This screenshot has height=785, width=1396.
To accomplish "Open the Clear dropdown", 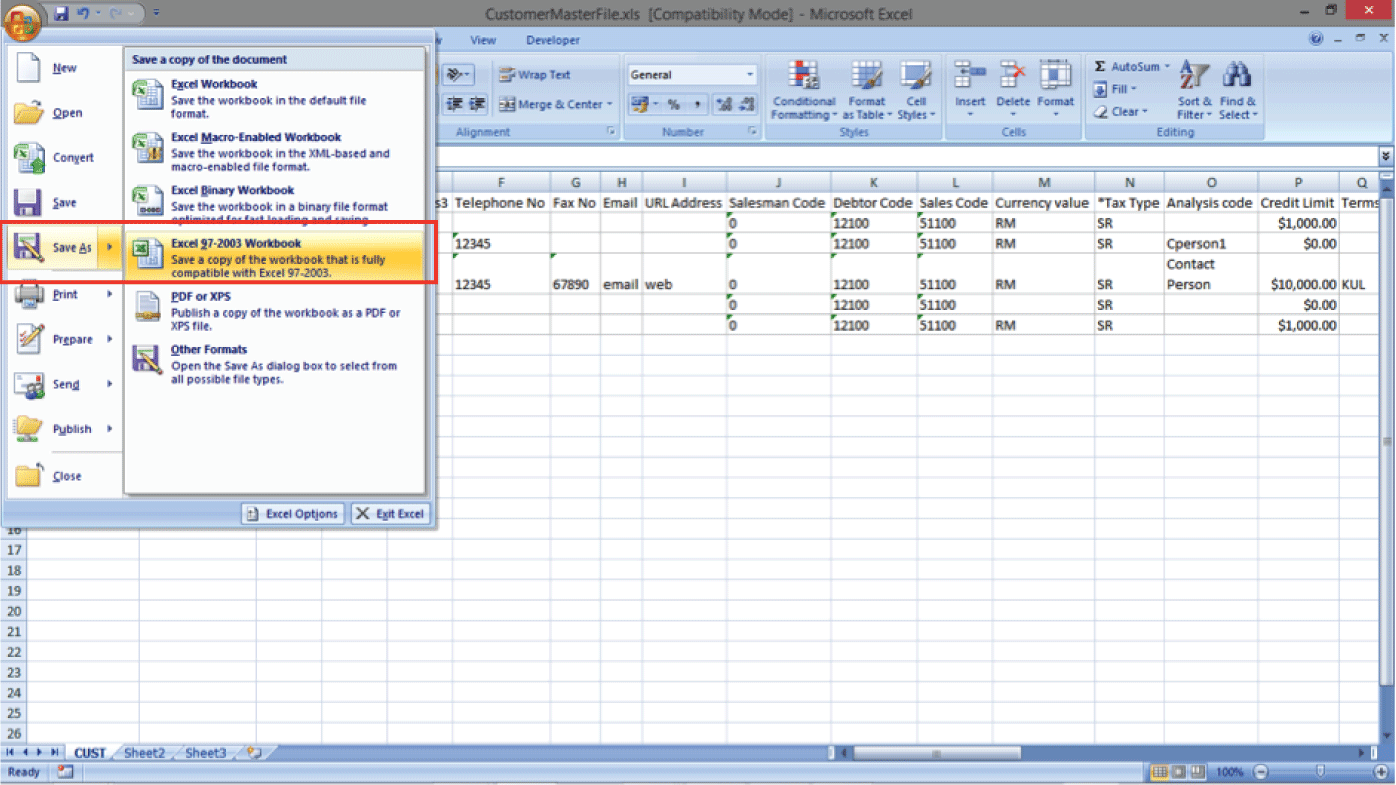I will pyautogui.click(x=1121, y=112).
